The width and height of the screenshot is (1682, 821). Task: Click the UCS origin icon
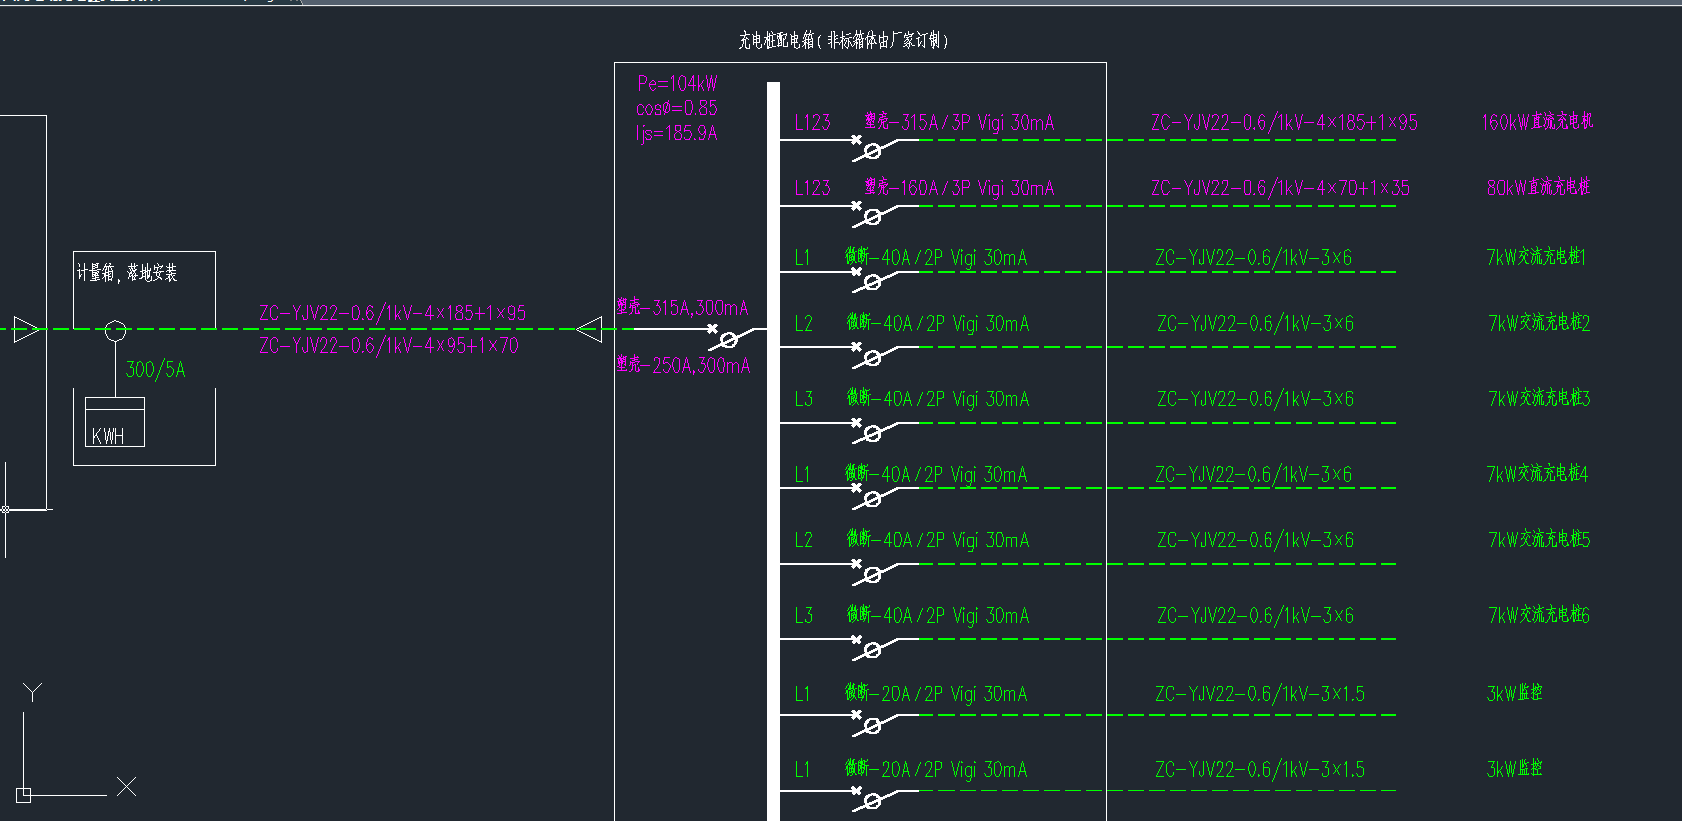pos(24,795)
